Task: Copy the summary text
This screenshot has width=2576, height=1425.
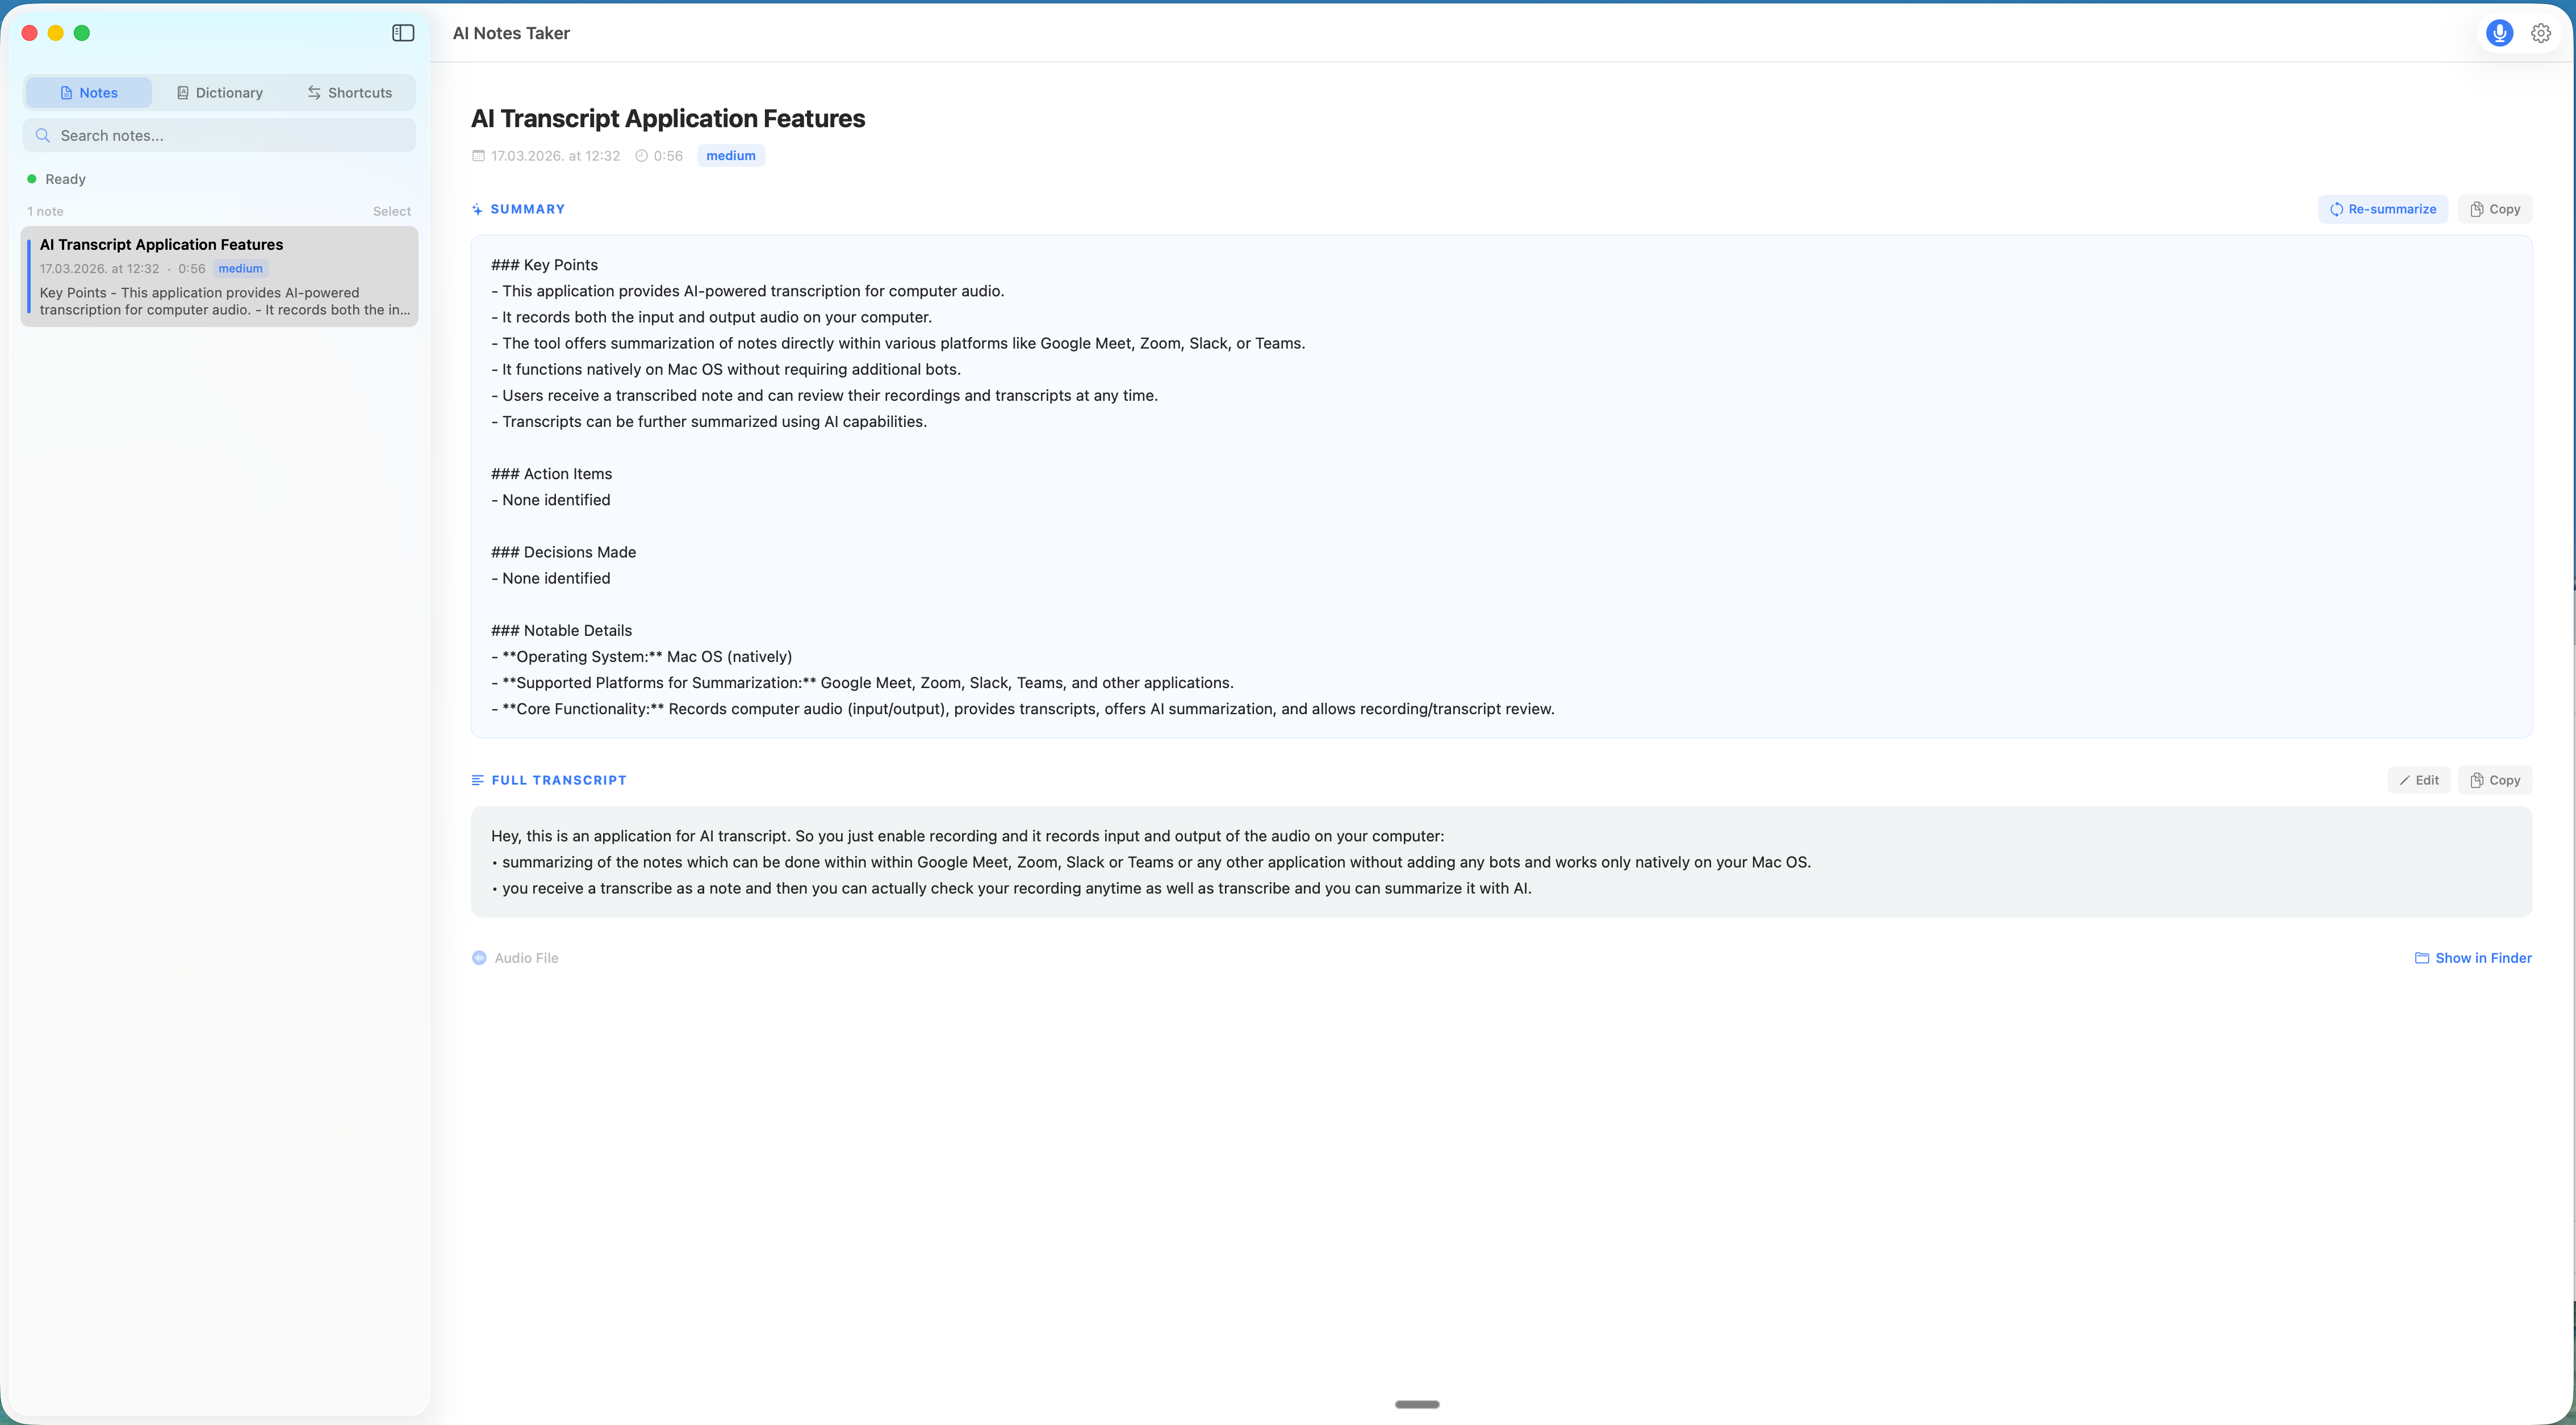Action: coord(2495,209)
